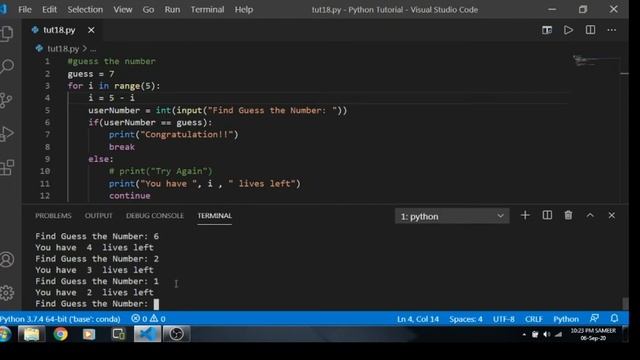Image resolution: width=640 pixels, height=360 pixels.
Task: Open the terminal selector '1: python' dropdown
Action: click(452, 216)
